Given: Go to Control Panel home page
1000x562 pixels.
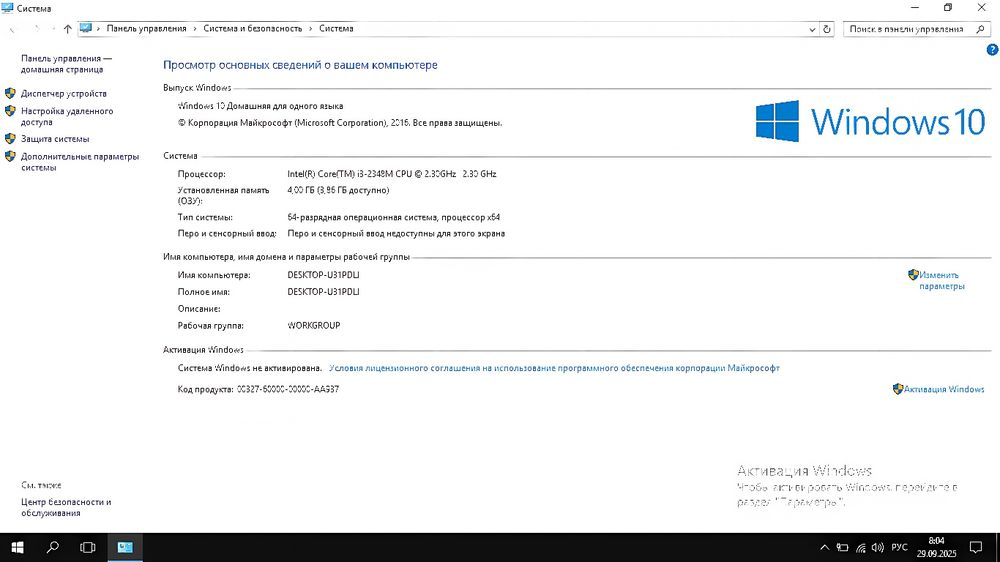Looking at the screenshot, I should coord(66,64).
